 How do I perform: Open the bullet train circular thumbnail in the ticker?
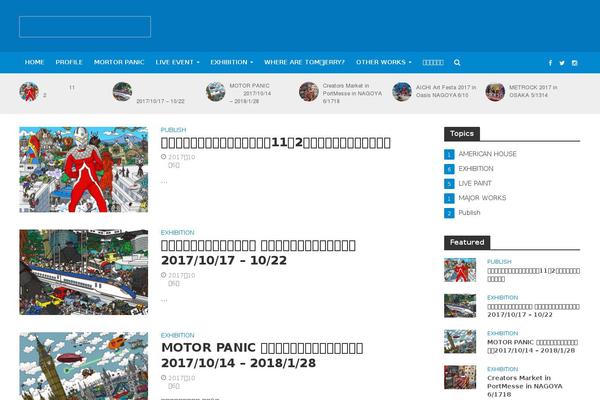point(122,92)
